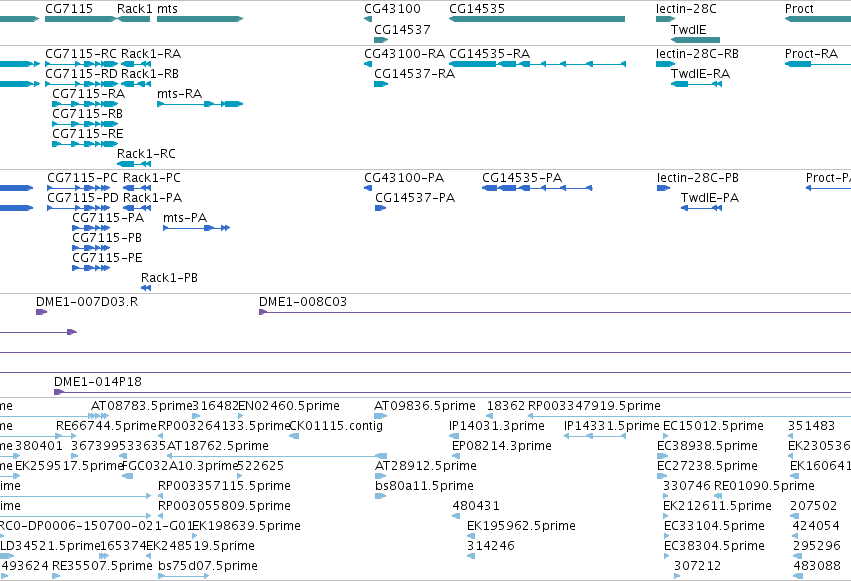Click protein CG14537-PA
The height and width of the screenshot is (581, 851).
coord(415,198)
